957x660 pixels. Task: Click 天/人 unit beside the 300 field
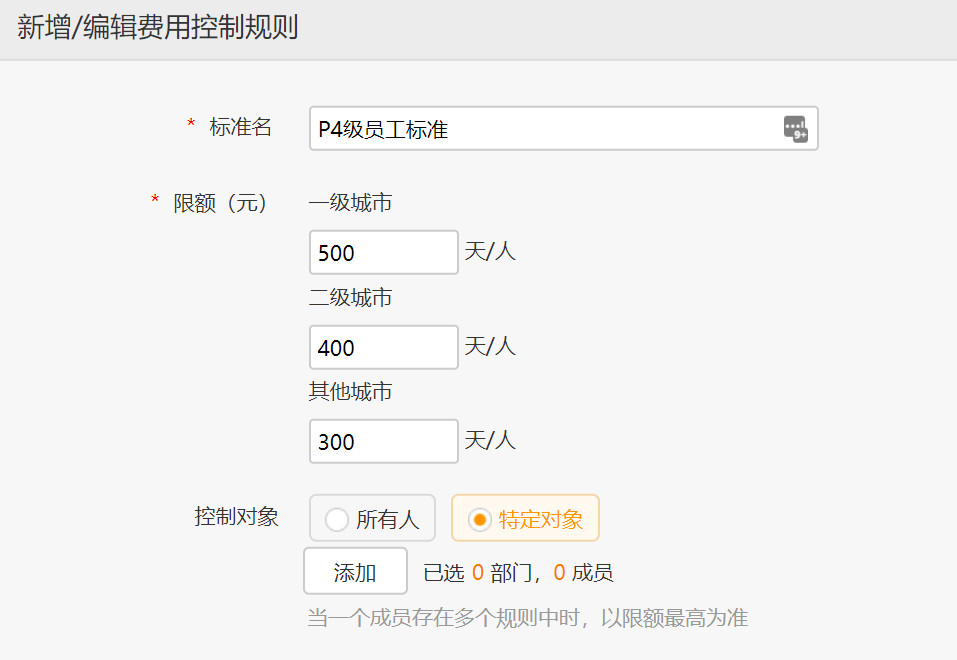pos(490,440)
